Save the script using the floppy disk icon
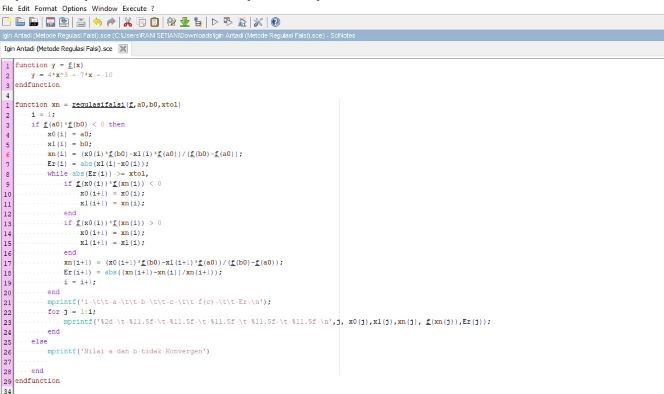Image resolution: width=664 pixels, height=394 pixels. (x=50, y=22)
